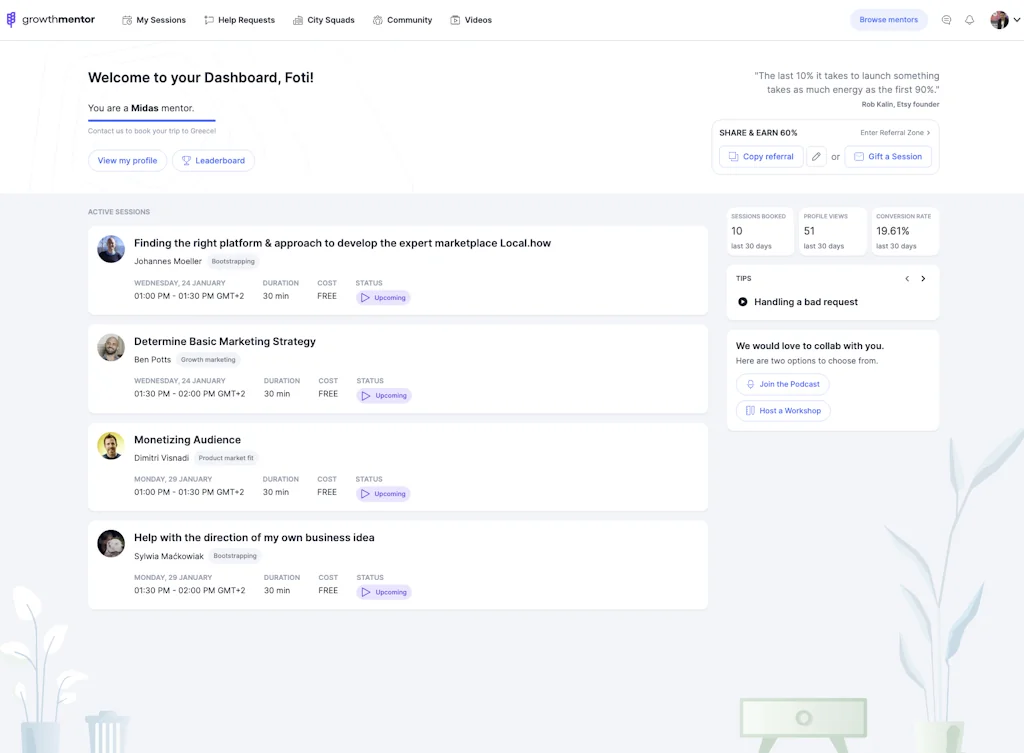Click the Browse mentors button

pos(888,19)
